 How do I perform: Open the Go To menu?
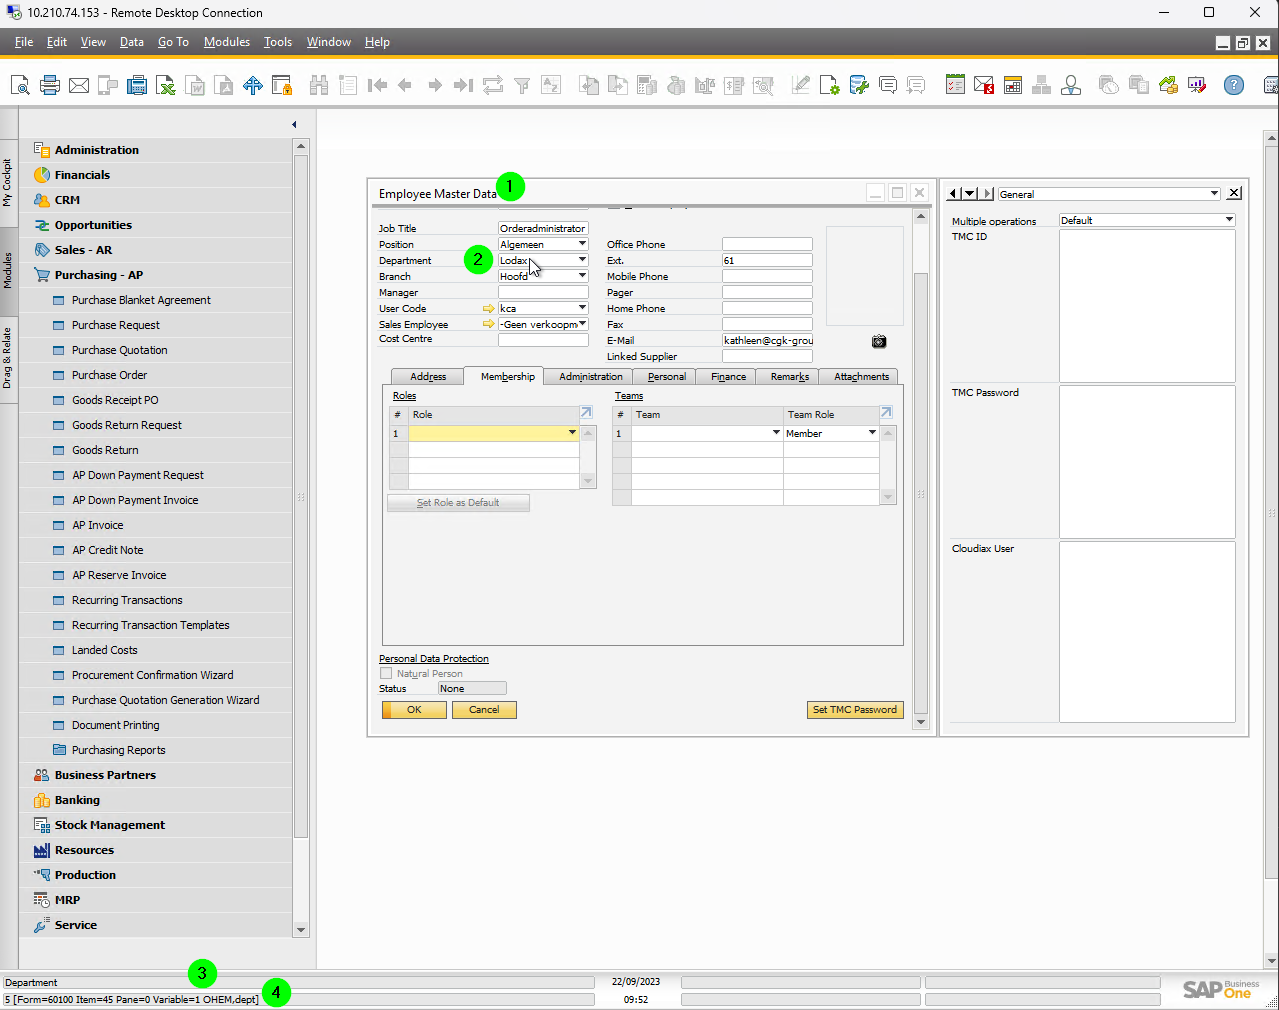[x=173, y=42]
